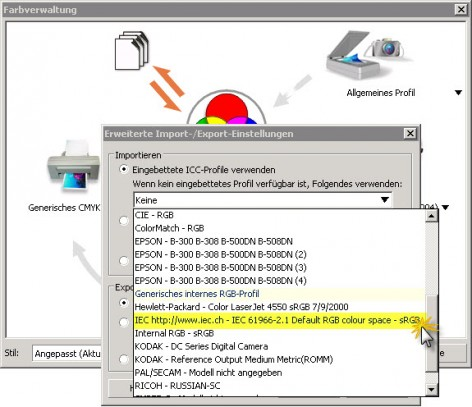The height and width of the screenshot is (407, 472).
Task: Open the Allgemeines Profil dropdown arrow
Action: pyautogui.click(x=458, y=92)
